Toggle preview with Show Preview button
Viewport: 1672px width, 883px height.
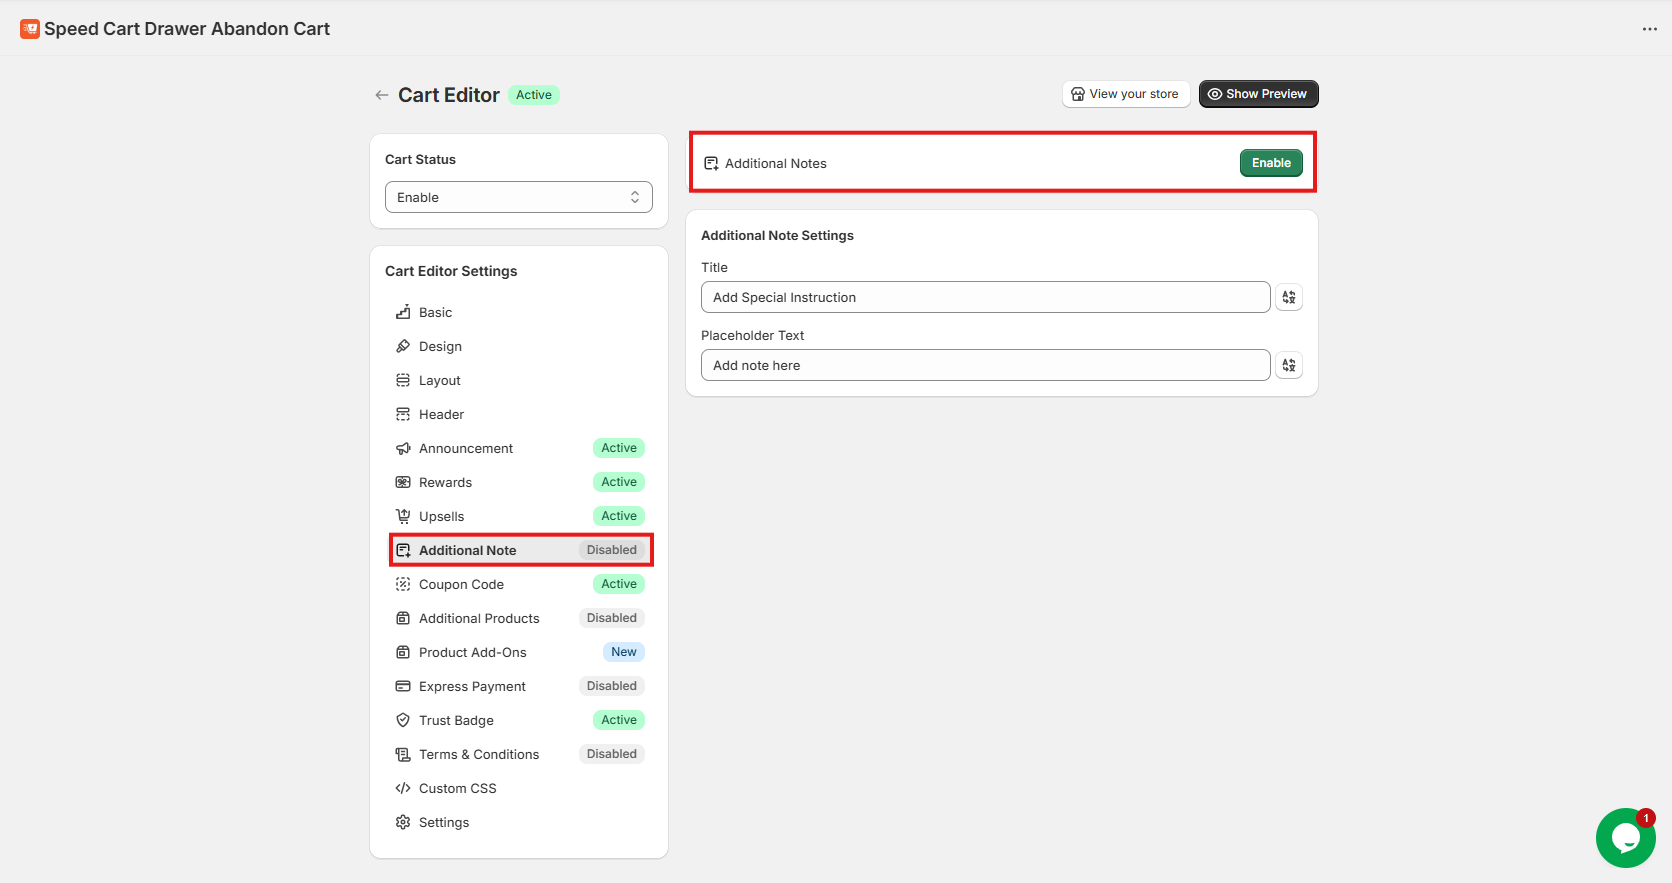pos(1257,94)
